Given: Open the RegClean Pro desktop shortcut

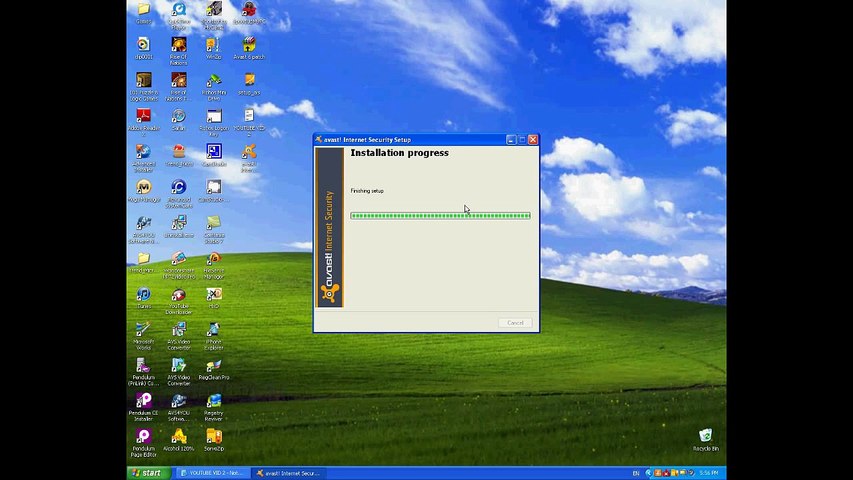Looking at the screenshot, I should tap(213, 368).
